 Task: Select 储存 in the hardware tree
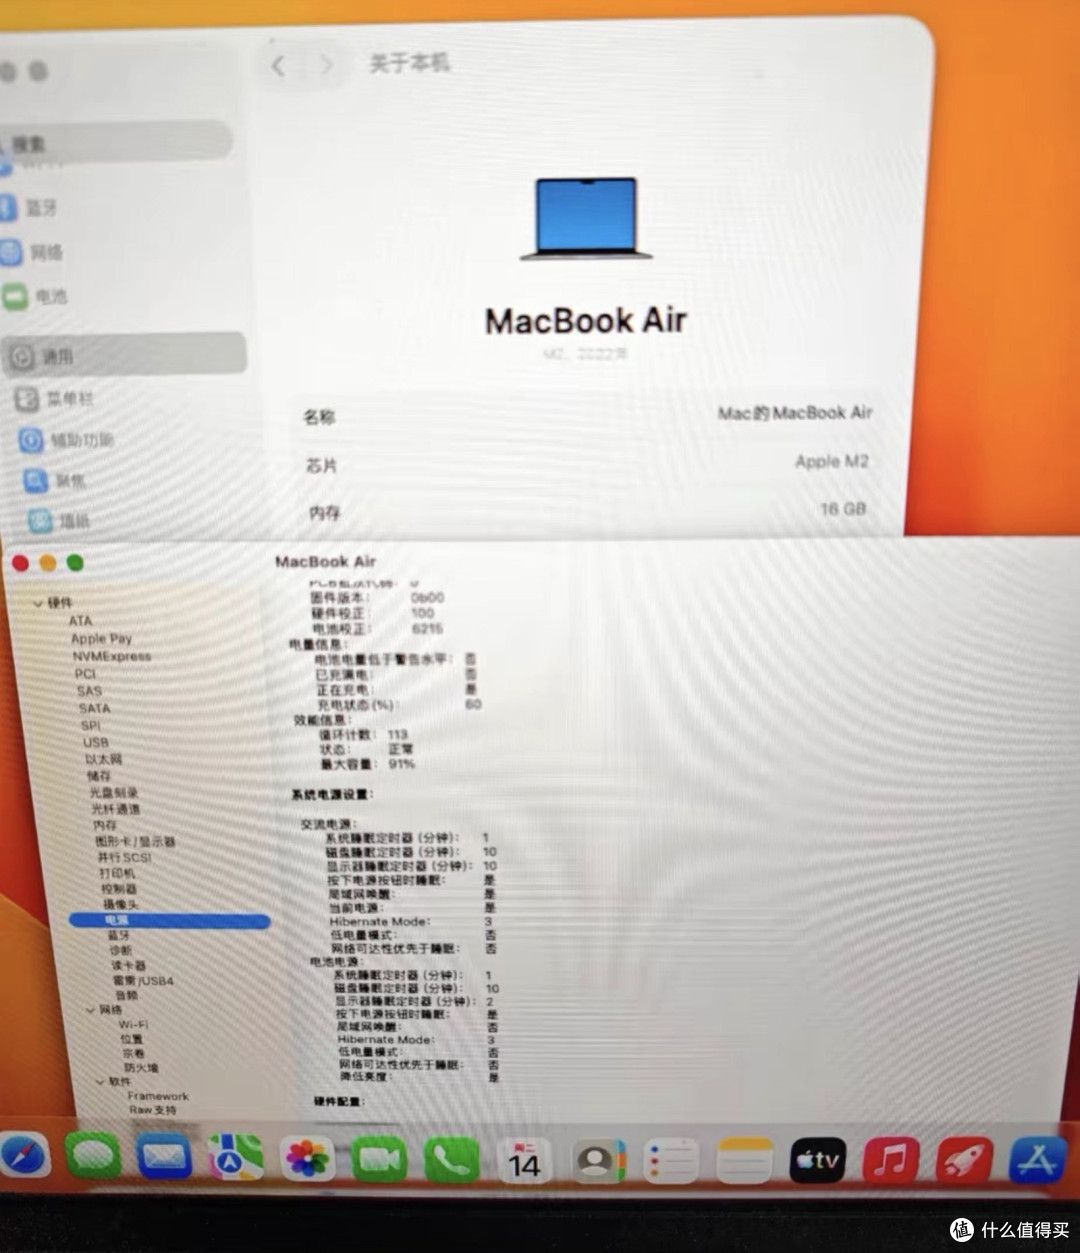pyautogui.click(x=99, y=776)
